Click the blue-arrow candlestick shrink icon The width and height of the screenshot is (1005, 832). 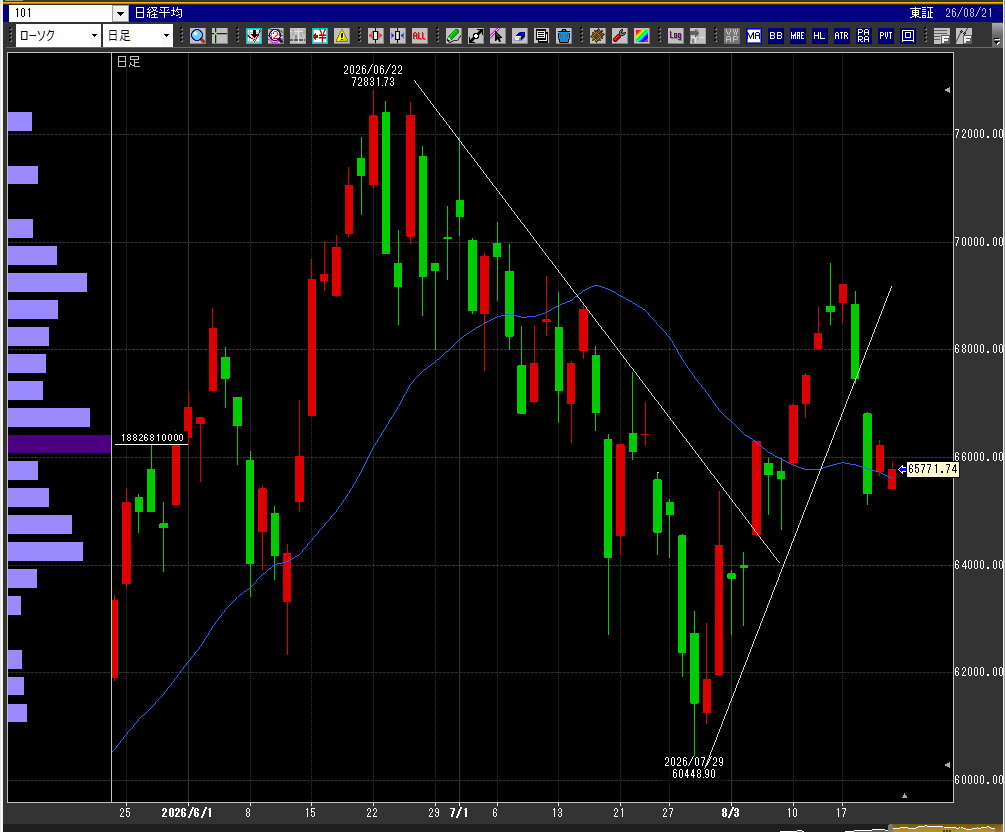(397, 36)
